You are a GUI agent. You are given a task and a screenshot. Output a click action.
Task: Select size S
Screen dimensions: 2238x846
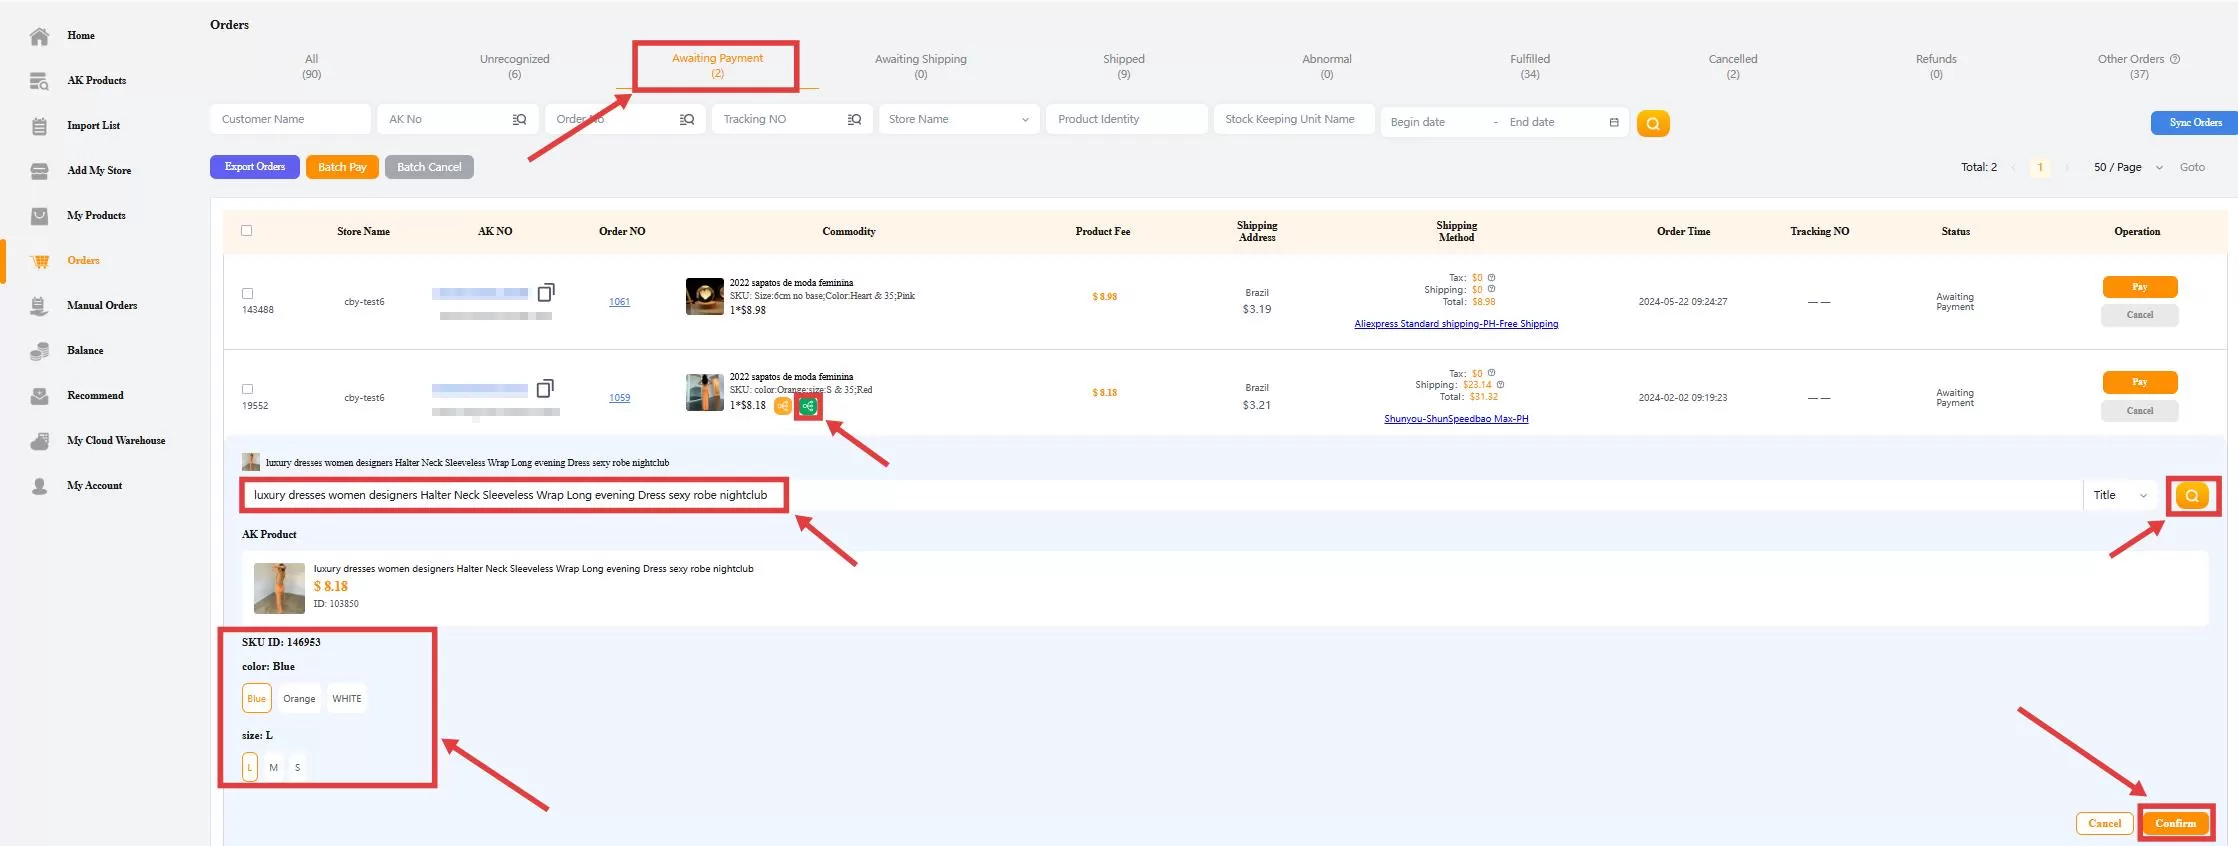pyautogui.click(x=297, y=767)
